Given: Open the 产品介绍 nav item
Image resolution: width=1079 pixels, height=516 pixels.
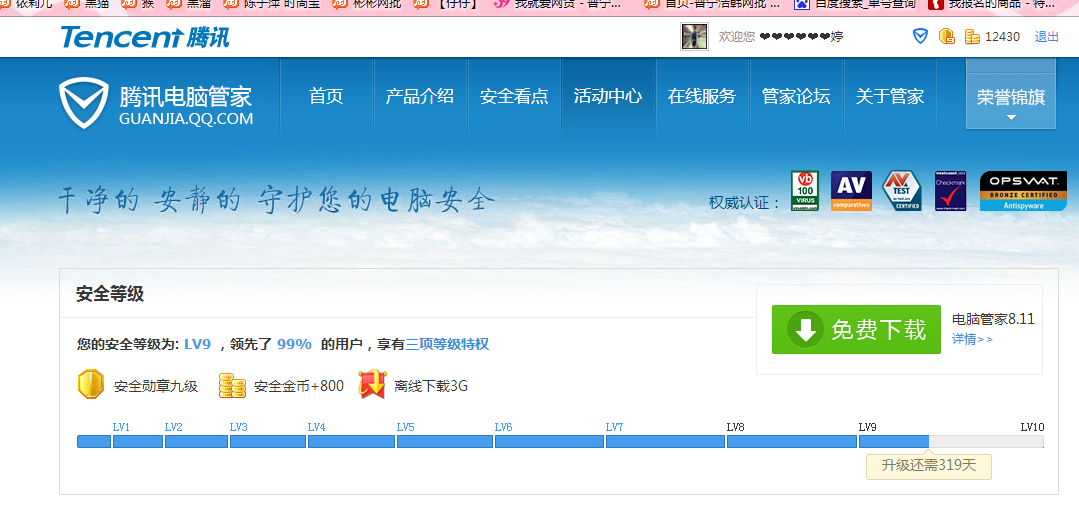Looking at the screenshot, I should coord(420,96).
